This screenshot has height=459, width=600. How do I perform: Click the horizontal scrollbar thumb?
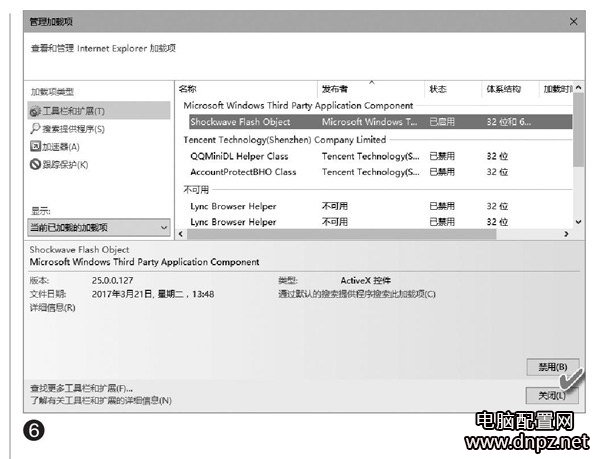click(342, 234)
